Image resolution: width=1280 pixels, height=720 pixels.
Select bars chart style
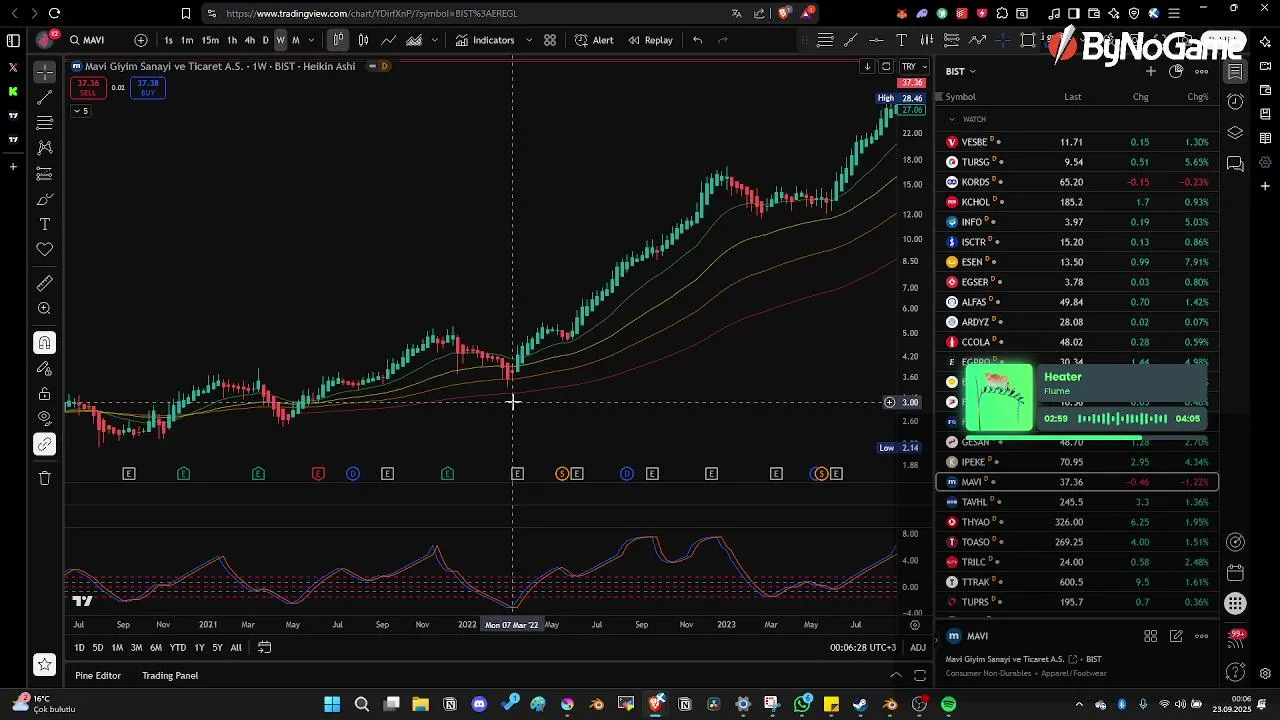(x=338, y=40)
